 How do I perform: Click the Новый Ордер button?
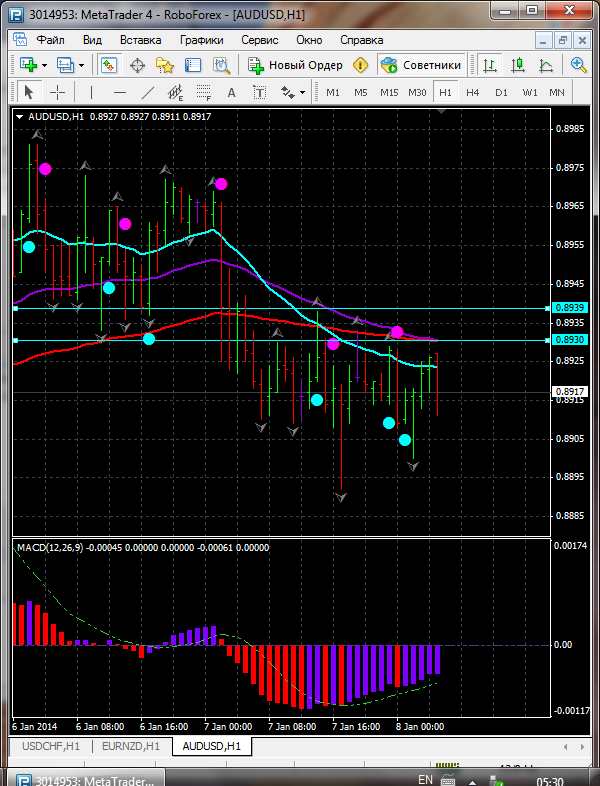coord(295,65)
